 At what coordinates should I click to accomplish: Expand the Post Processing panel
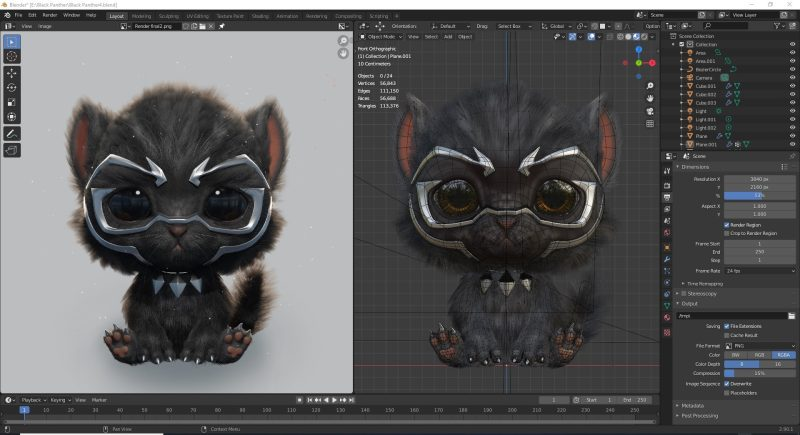(x=697, y=416)
